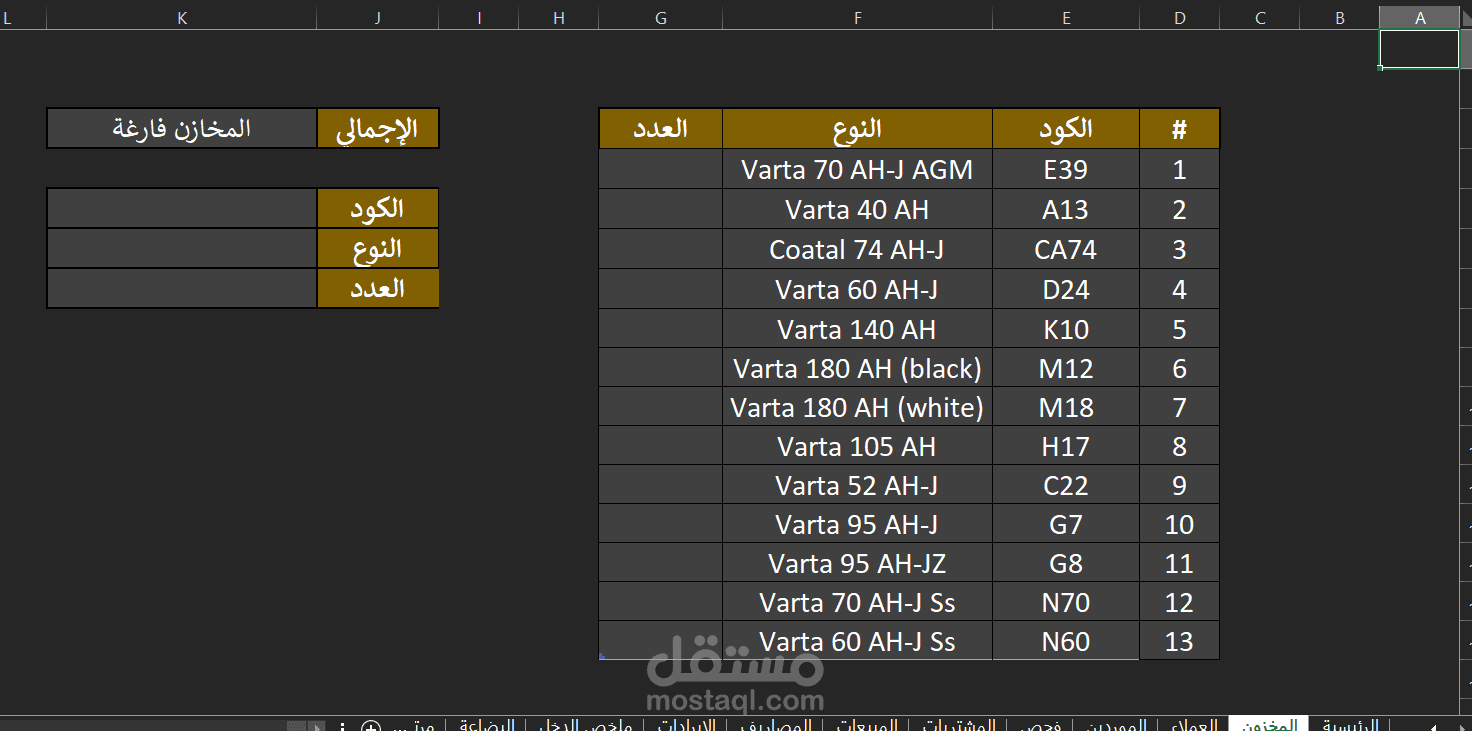Click the # table header cell
Image resolution: width=1472 pixels, height=731 pixels.
tap(1179, 129)
